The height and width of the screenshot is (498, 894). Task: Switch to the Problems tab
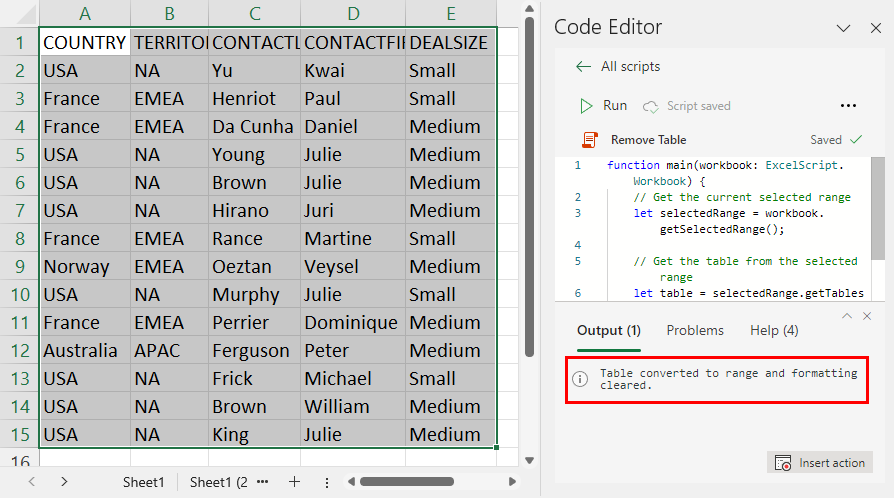[695, 331]
